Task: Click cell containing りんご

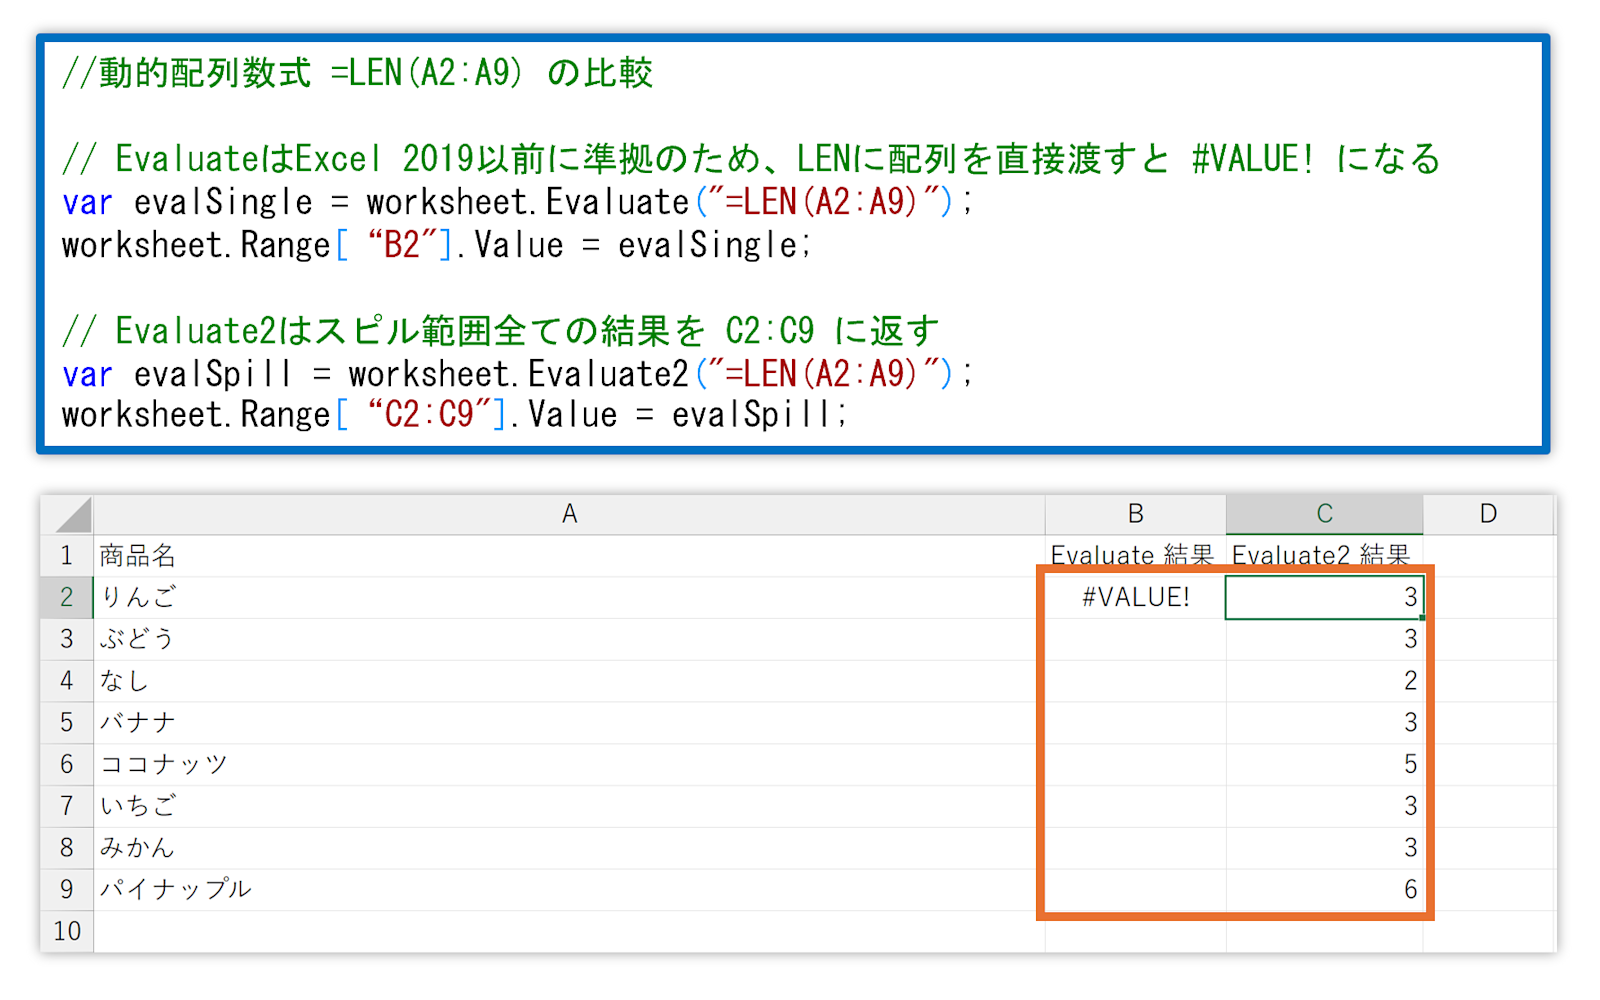Action: [x=569, y=597]
